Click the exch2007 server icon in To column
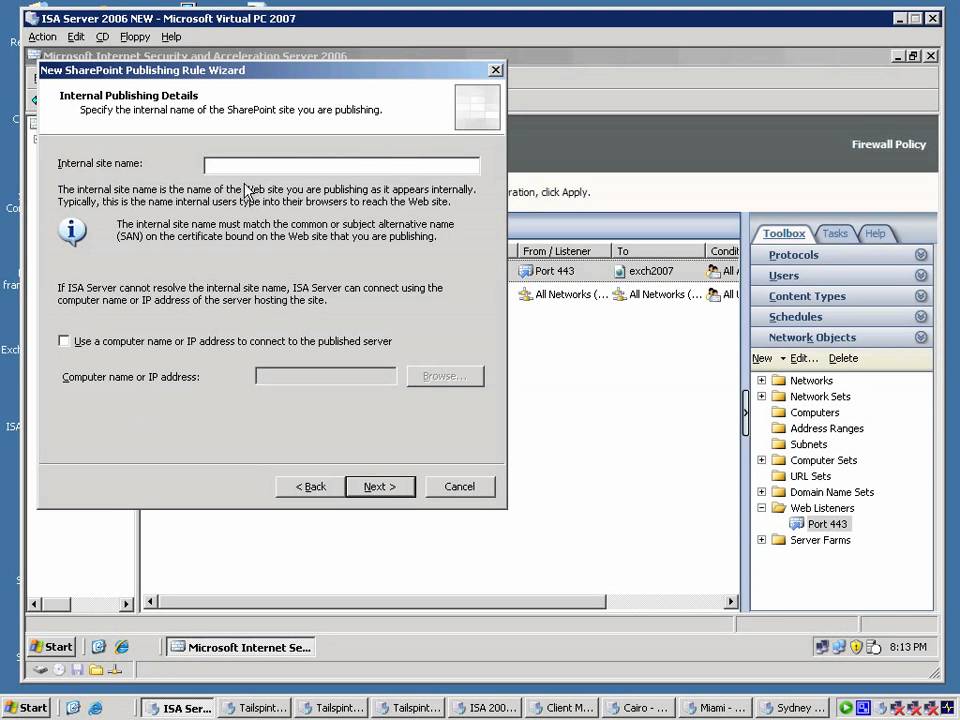The height and width of the screenshot is (720, 960). (x=620, y=271)
